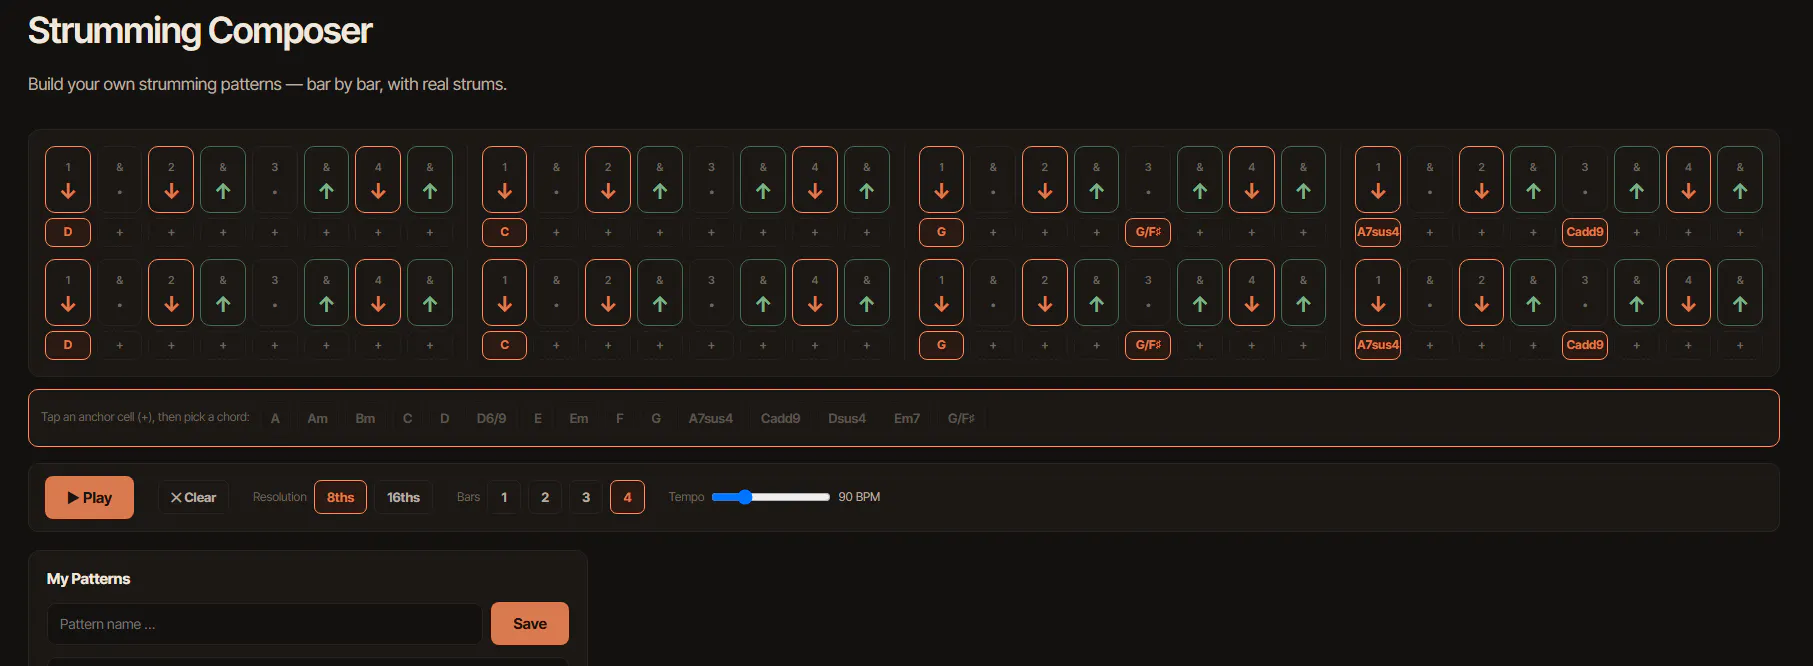Pick the Bm chord from the chord palette
The image size is (1813, 666).
(365, 418)
